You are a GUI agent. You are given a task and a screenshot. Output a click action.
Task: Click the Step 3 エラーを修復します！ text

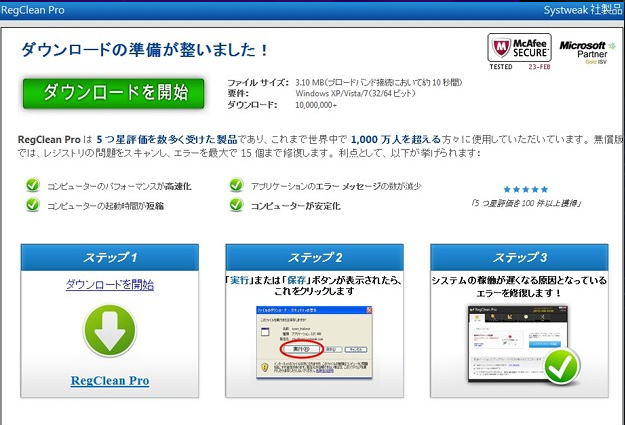pyautogui.click(x=519, y=293)
